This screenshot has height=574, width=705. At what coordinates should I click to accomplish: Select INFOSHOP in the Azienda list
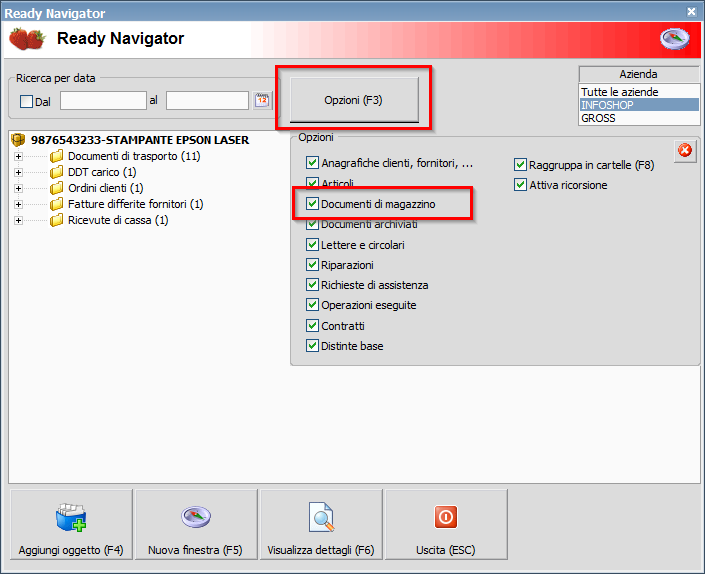point(639,105)
